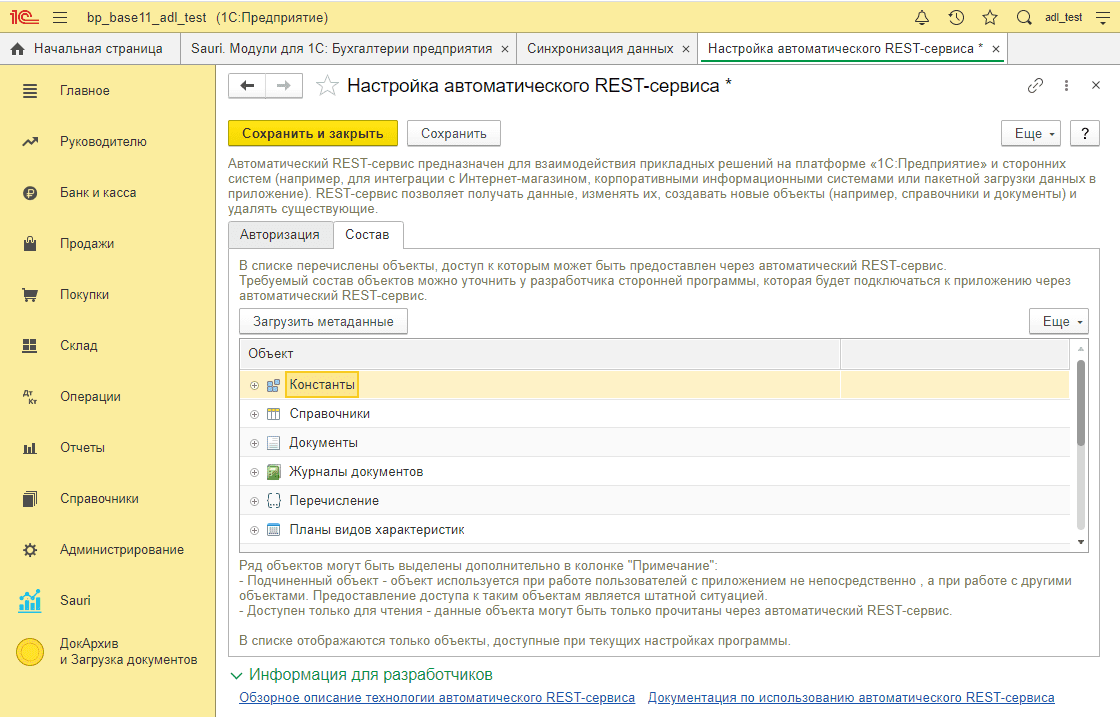Image resolution: width=1120 pixels, height=717 pixels.
Task: Go back with the left arrow button
Action: coord(247,86)
